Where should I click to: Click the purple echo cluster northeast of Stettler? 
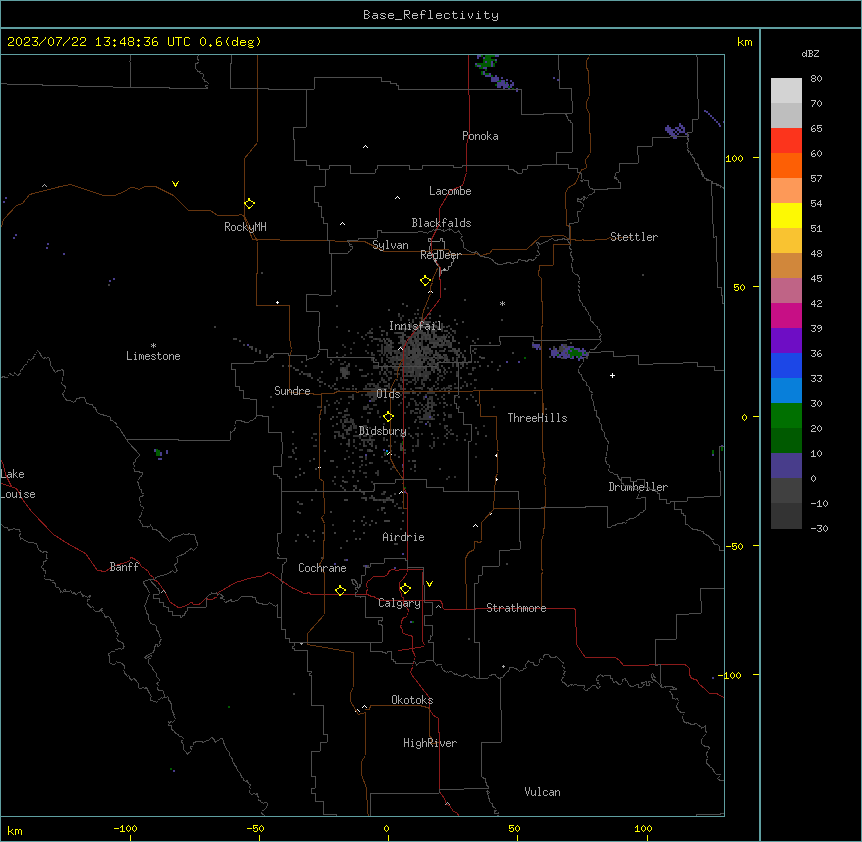pyautogui.click(x=675, y=131)
